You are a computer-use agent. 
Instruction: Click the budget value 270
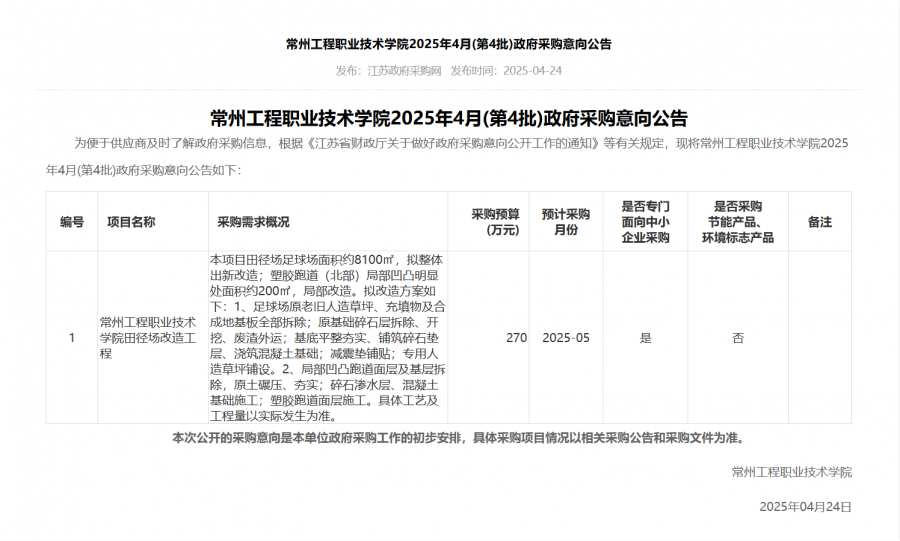(517, 338)
